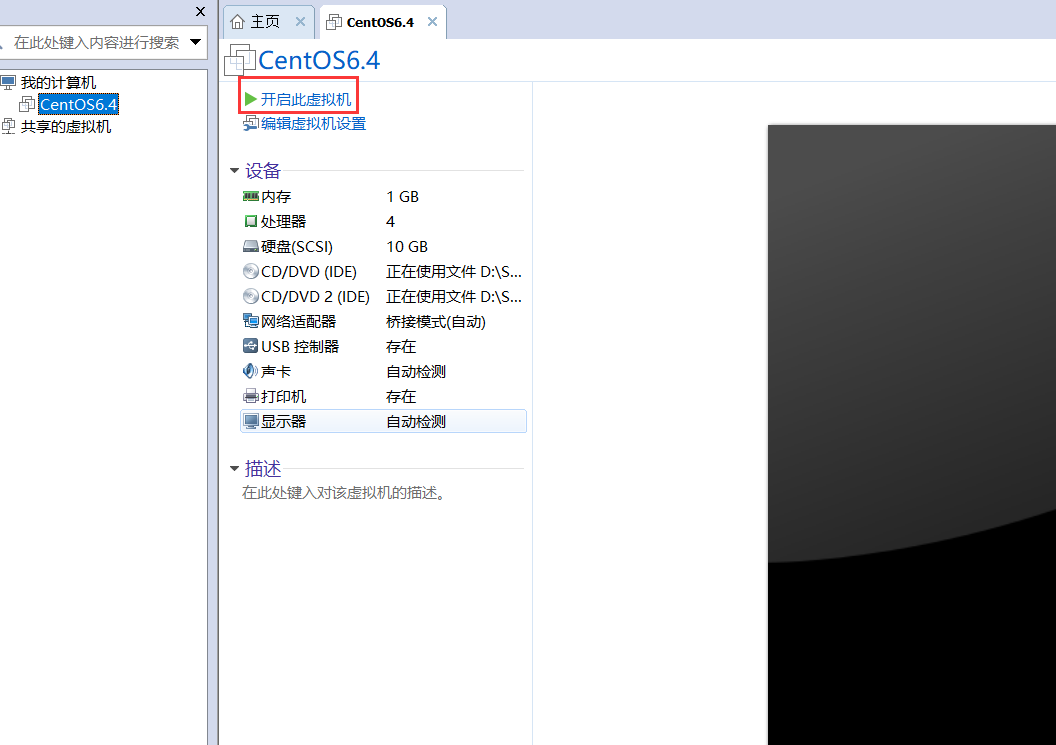Select 共享的虚拟机 in library tree
Viewport: 1056px width, 745px height.
coord(65,126)
